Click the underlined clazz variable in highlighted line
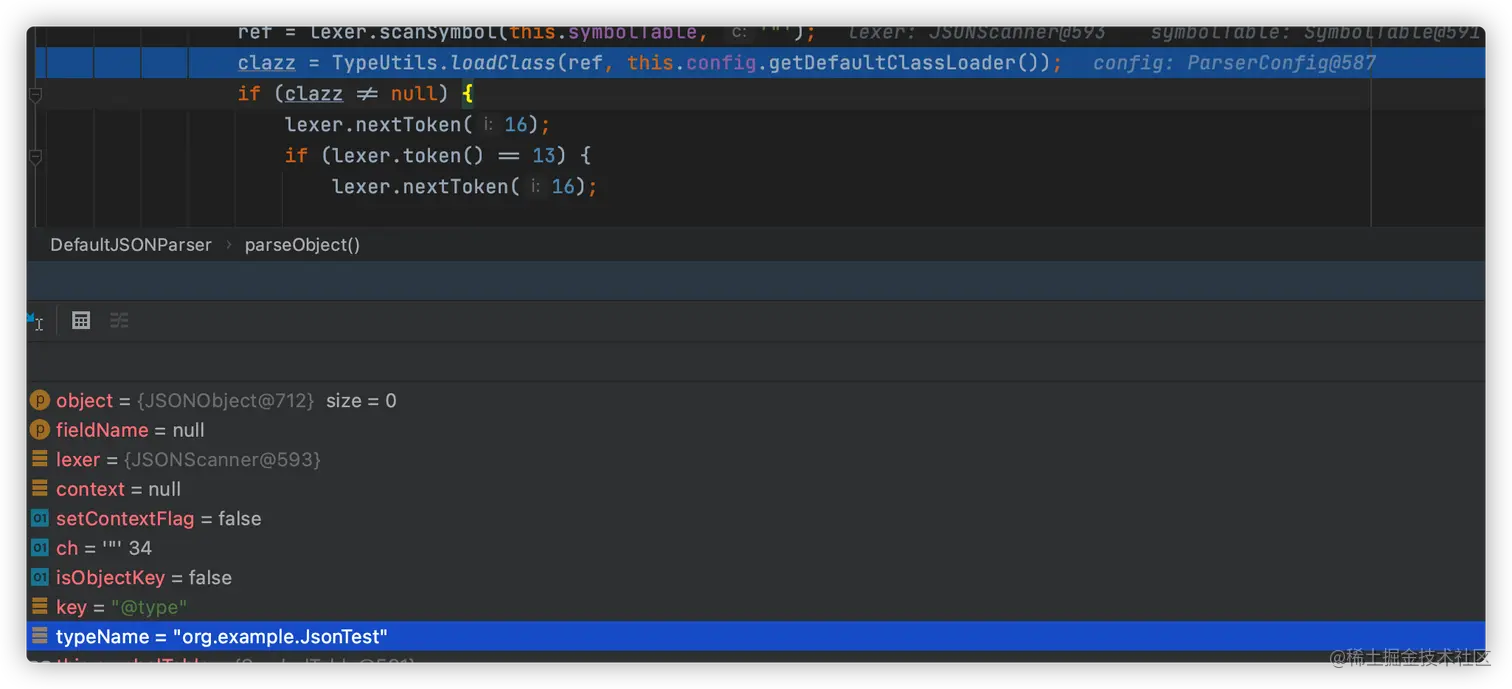1512x689 pixels. [267, 63]
